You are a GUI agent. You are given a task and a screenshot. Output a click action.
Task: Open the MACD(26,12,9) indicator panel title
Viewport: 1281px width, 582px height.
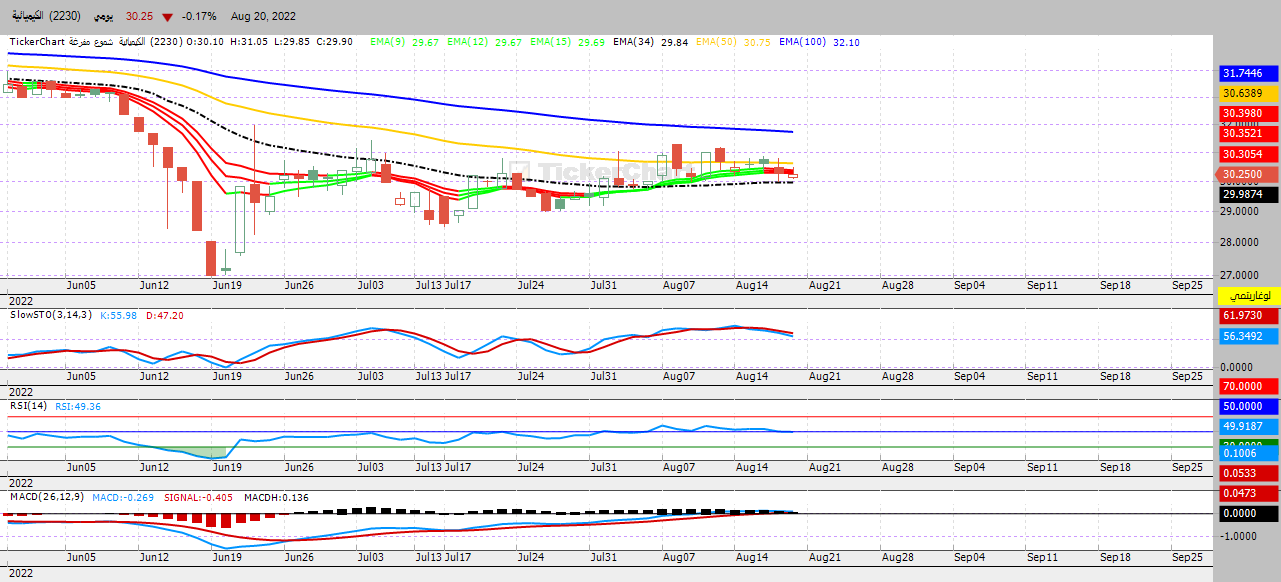pos(48,497)
